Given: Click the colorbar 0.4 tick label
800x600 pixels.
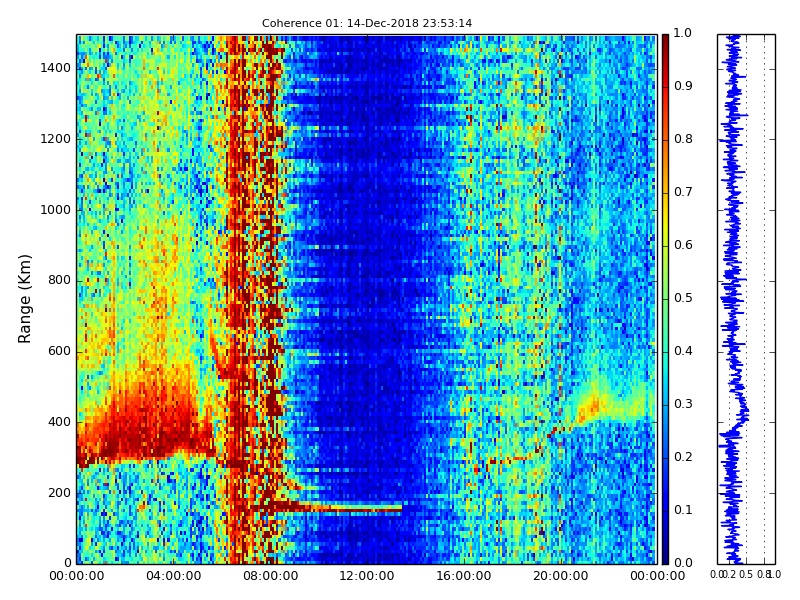Looking at the screenshot, I should click(x=683, y=351).
